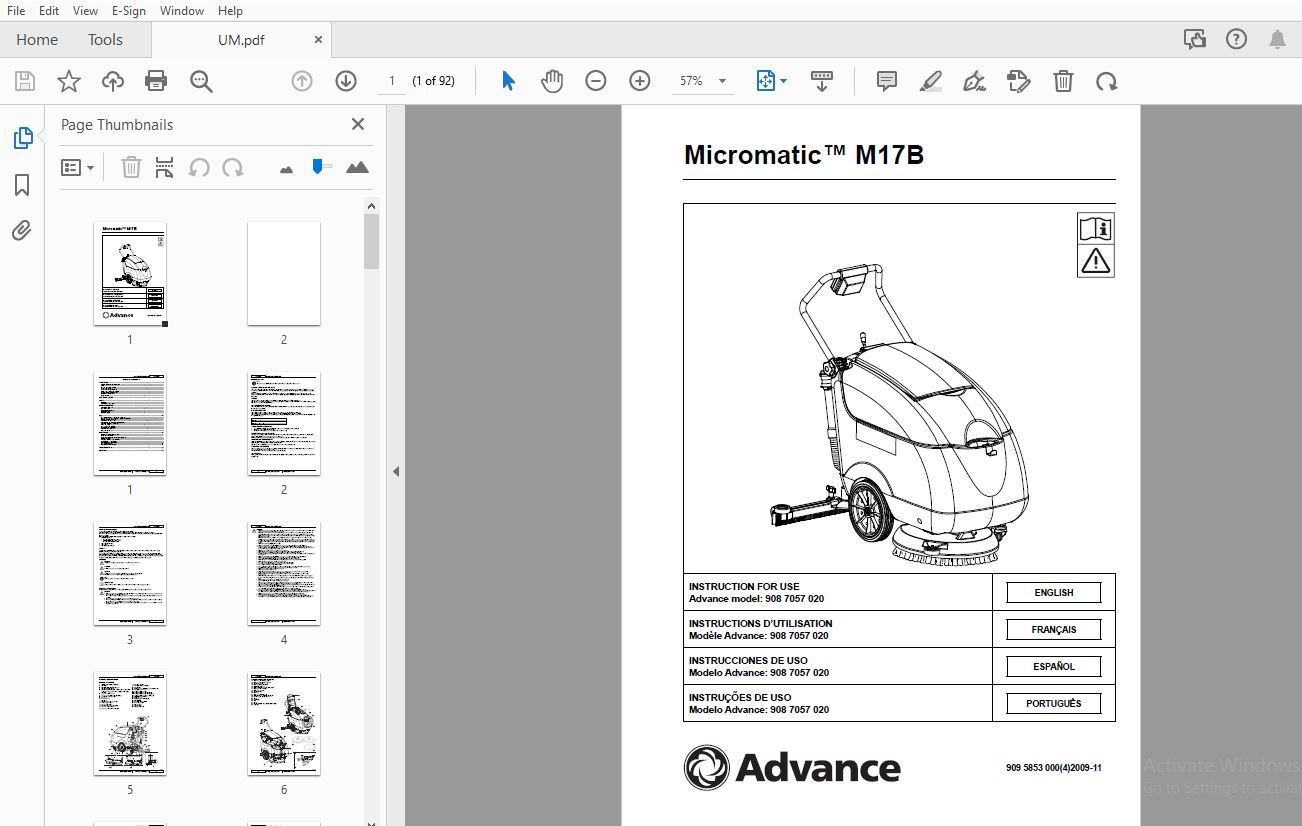Click the Delete page trash icon in toolbar

pyautogui.click(x=1064, y=82)
